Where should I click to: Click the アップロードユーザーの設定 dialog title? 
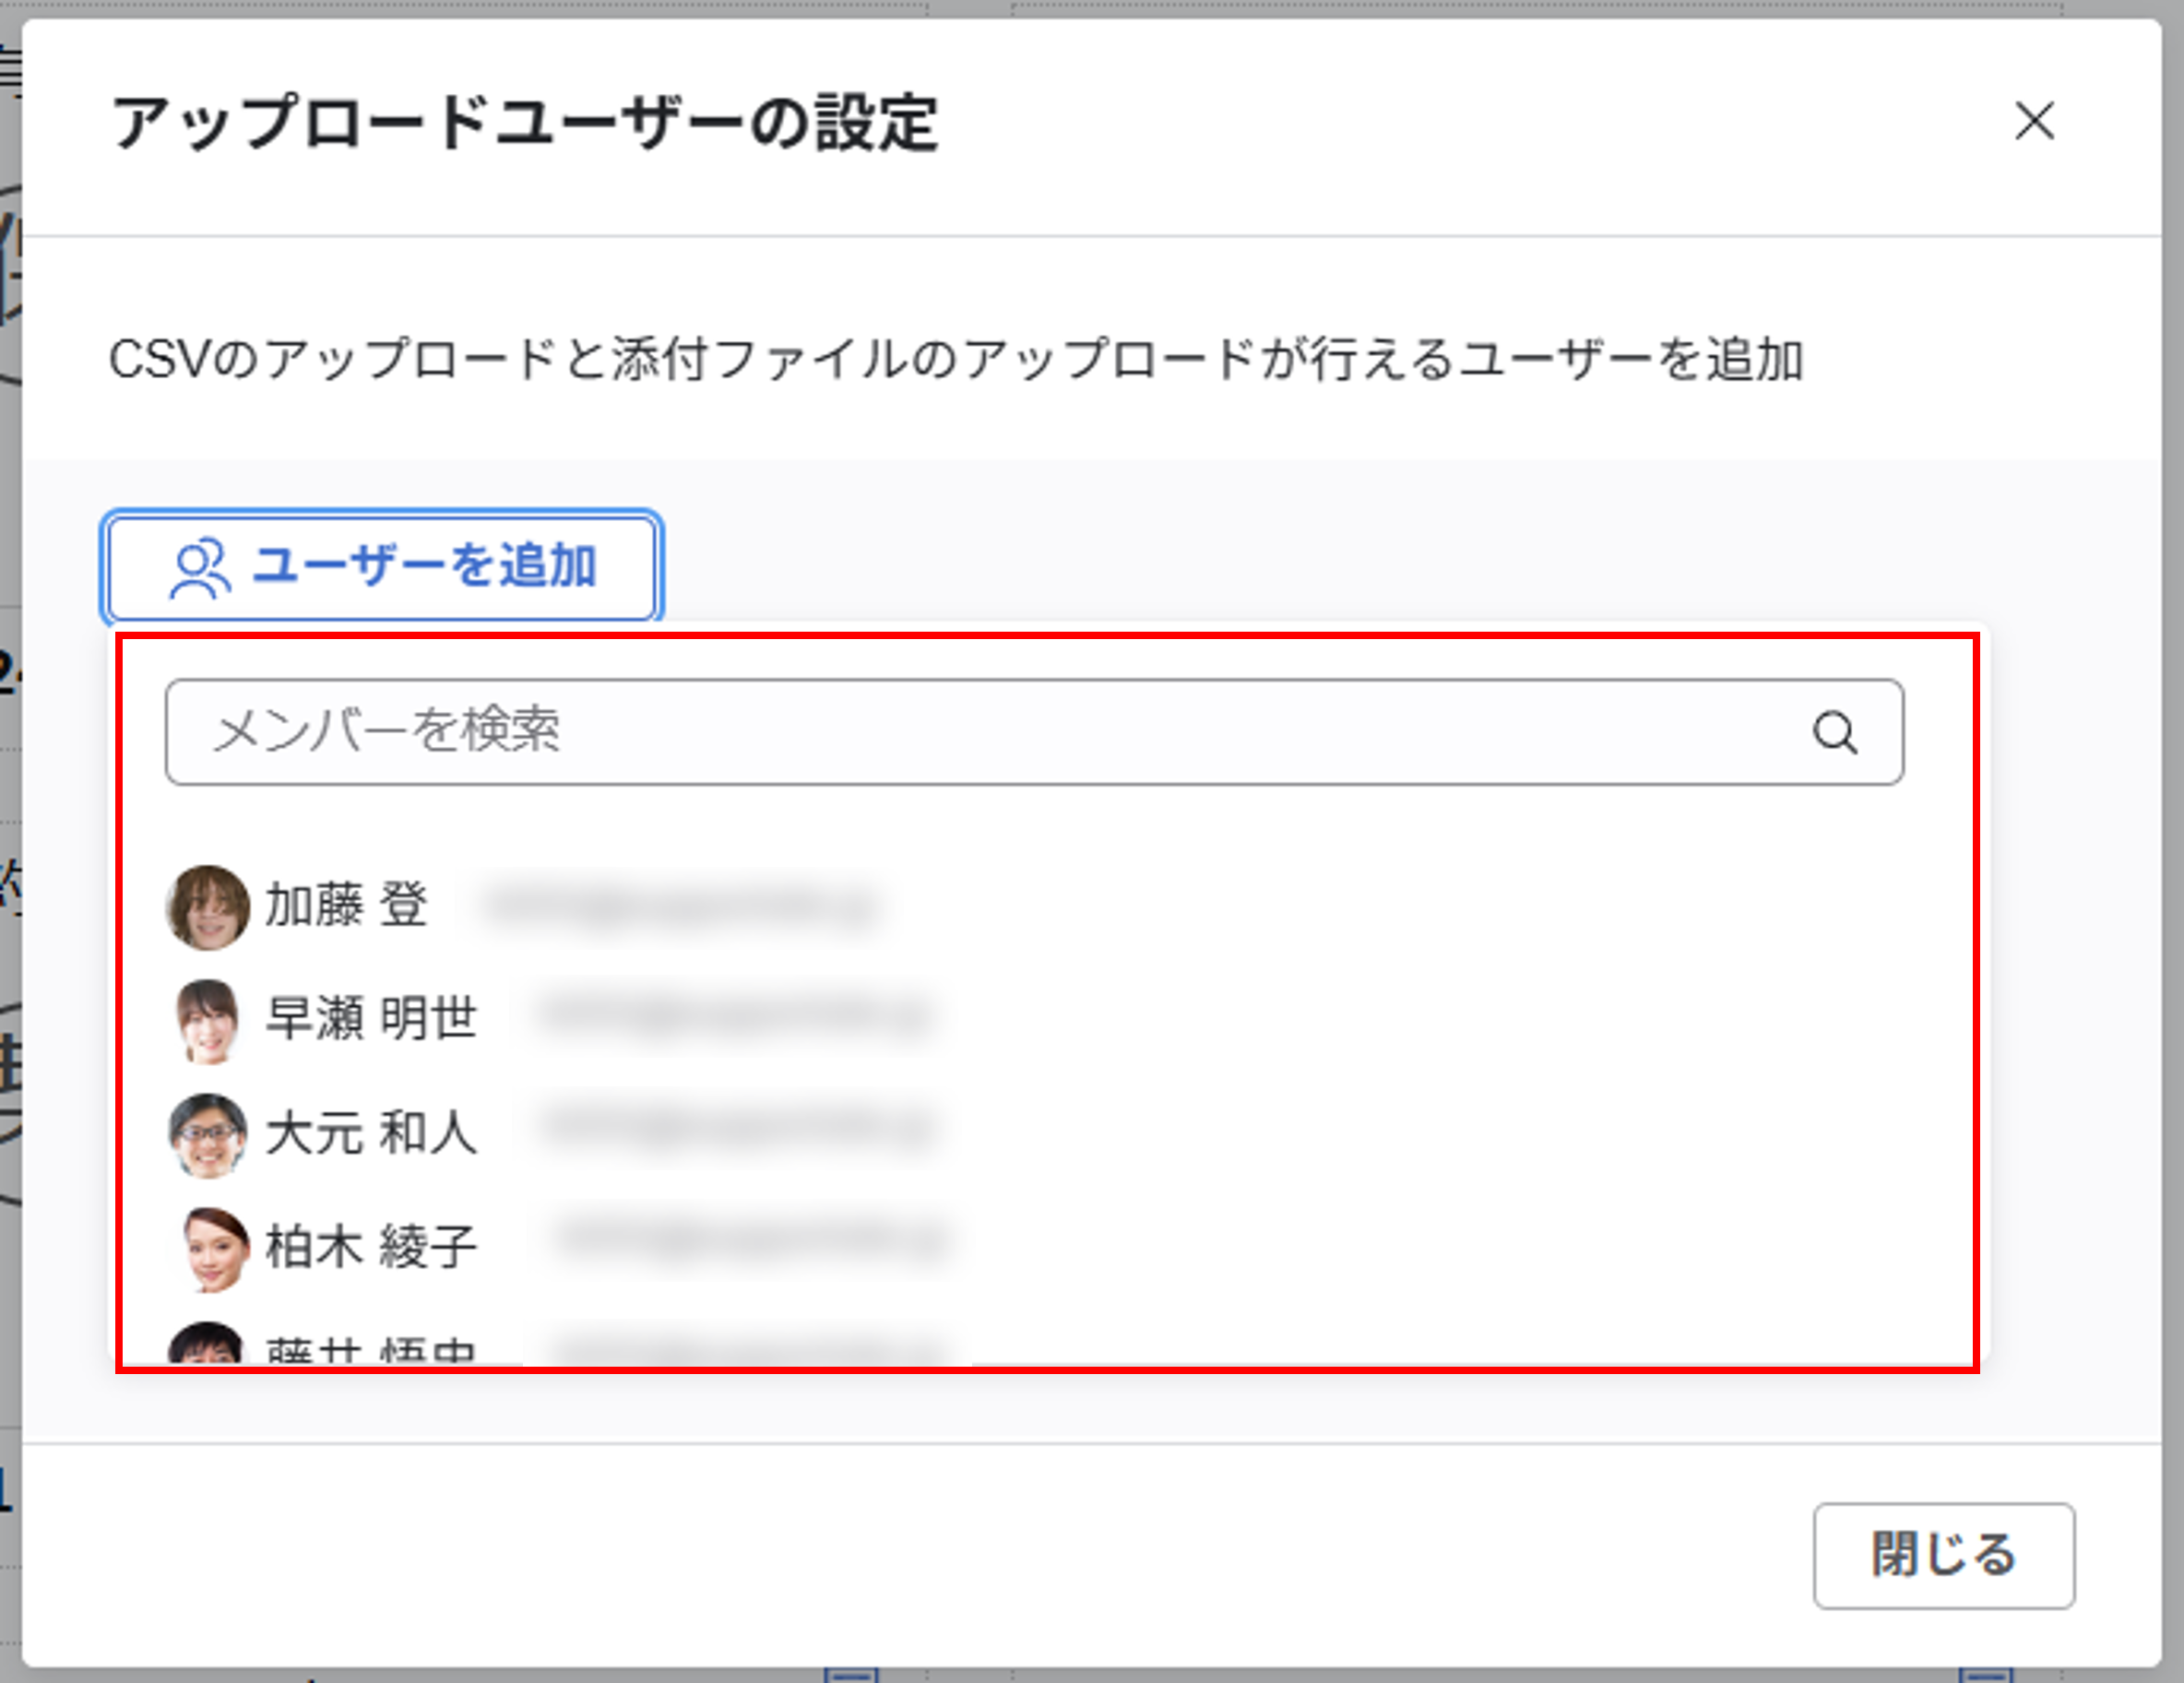(x=524, y=124)
